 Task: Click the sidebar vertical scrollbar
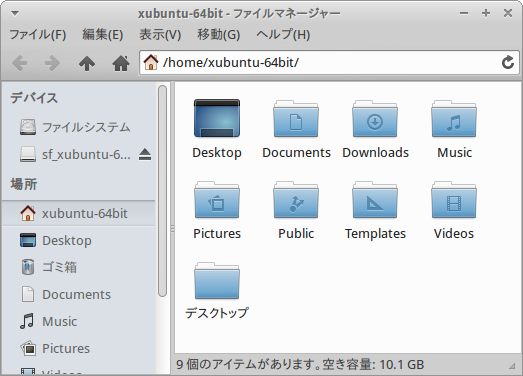tap(162, 191)
